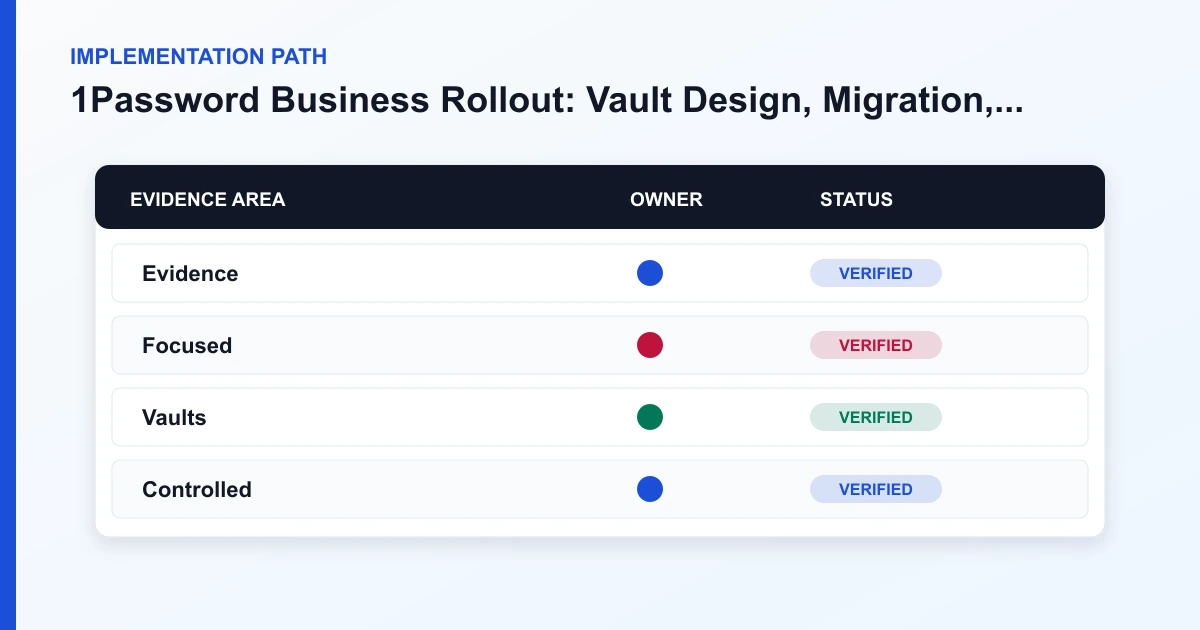The height and width of the screenshot is (630, 1200).
Task: Select the Verified badge in Controlled row
Action: [876, 489]
